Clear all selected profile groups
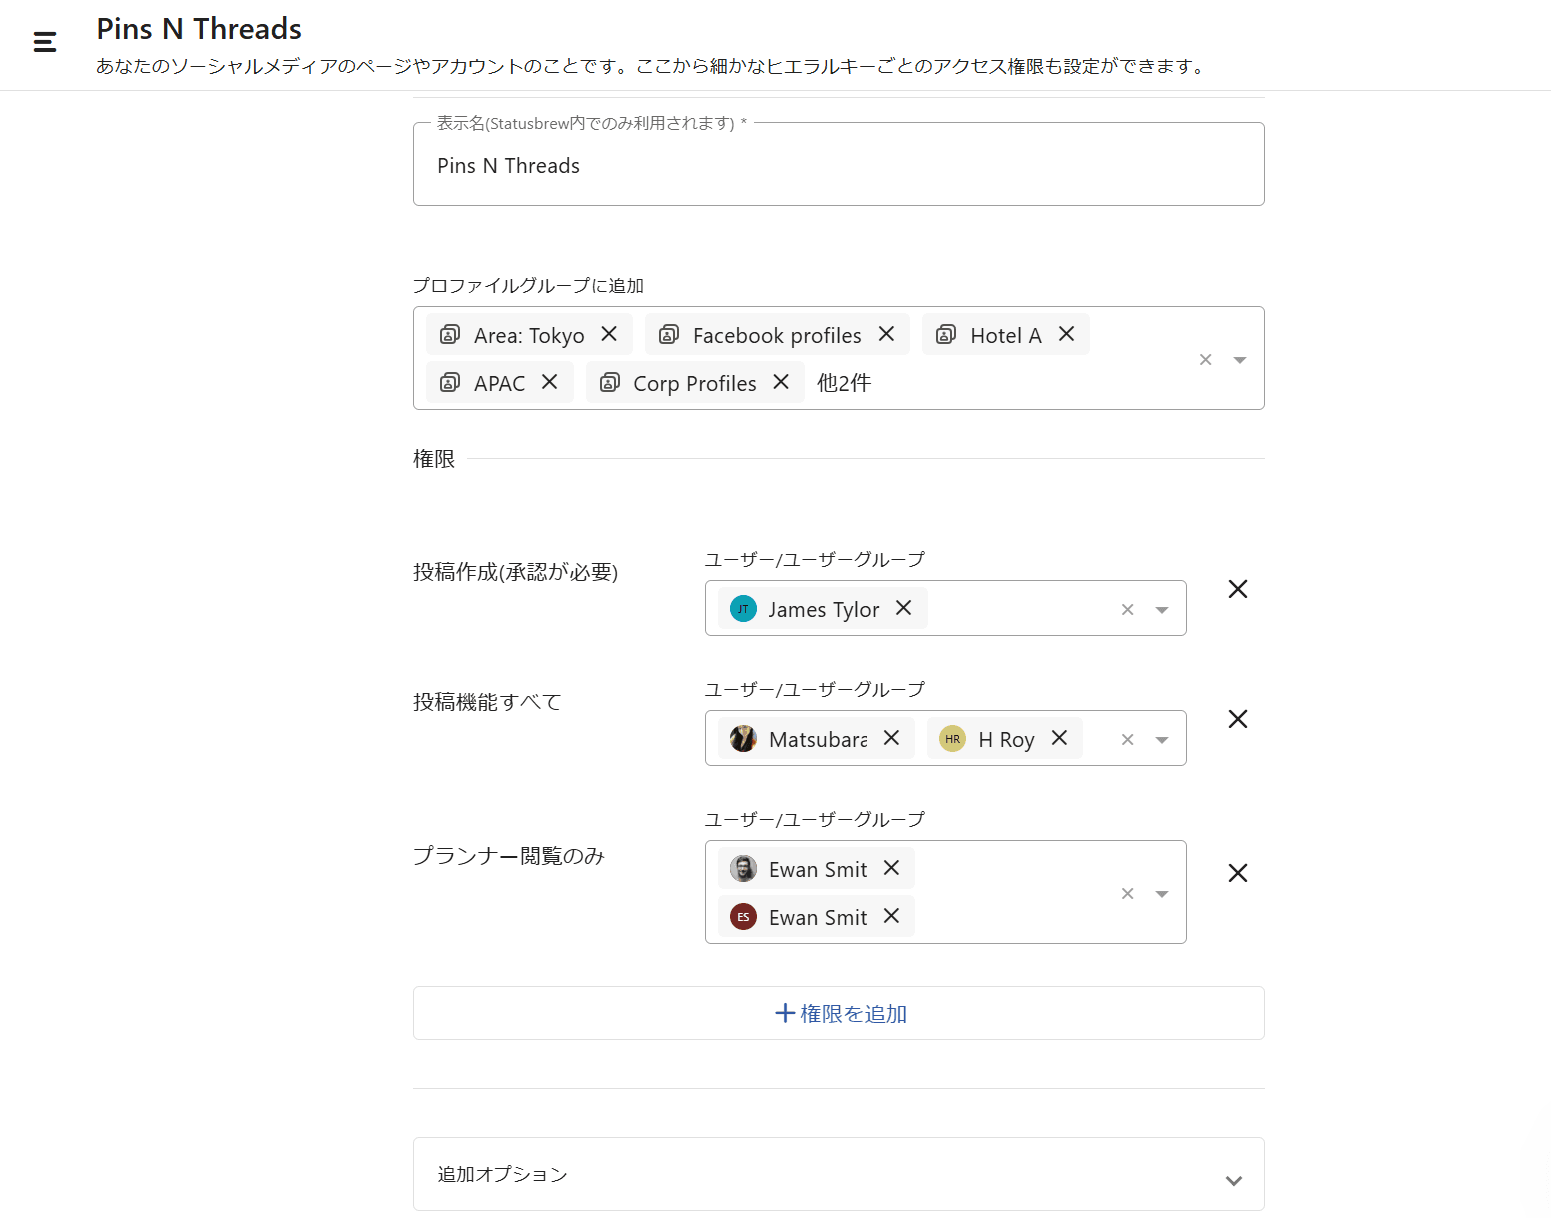The height and width of the screenshot is (1218, 1551). click(x=1205, y=360)
